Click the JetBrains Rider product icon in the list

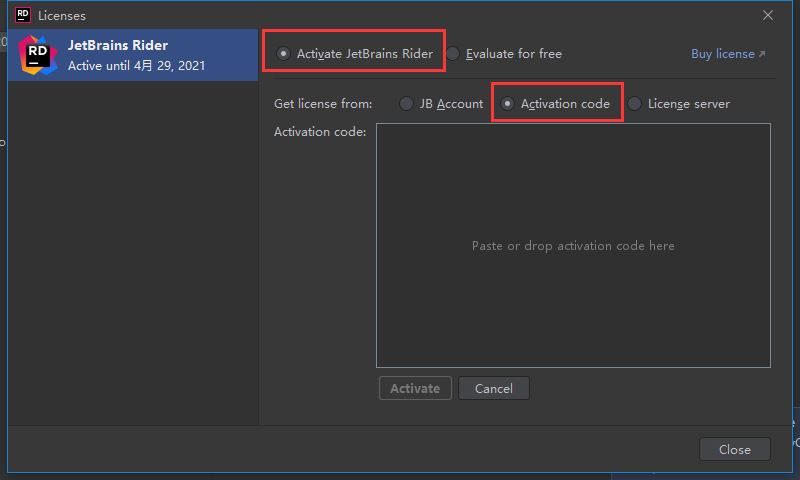click(x=37, y=55)
